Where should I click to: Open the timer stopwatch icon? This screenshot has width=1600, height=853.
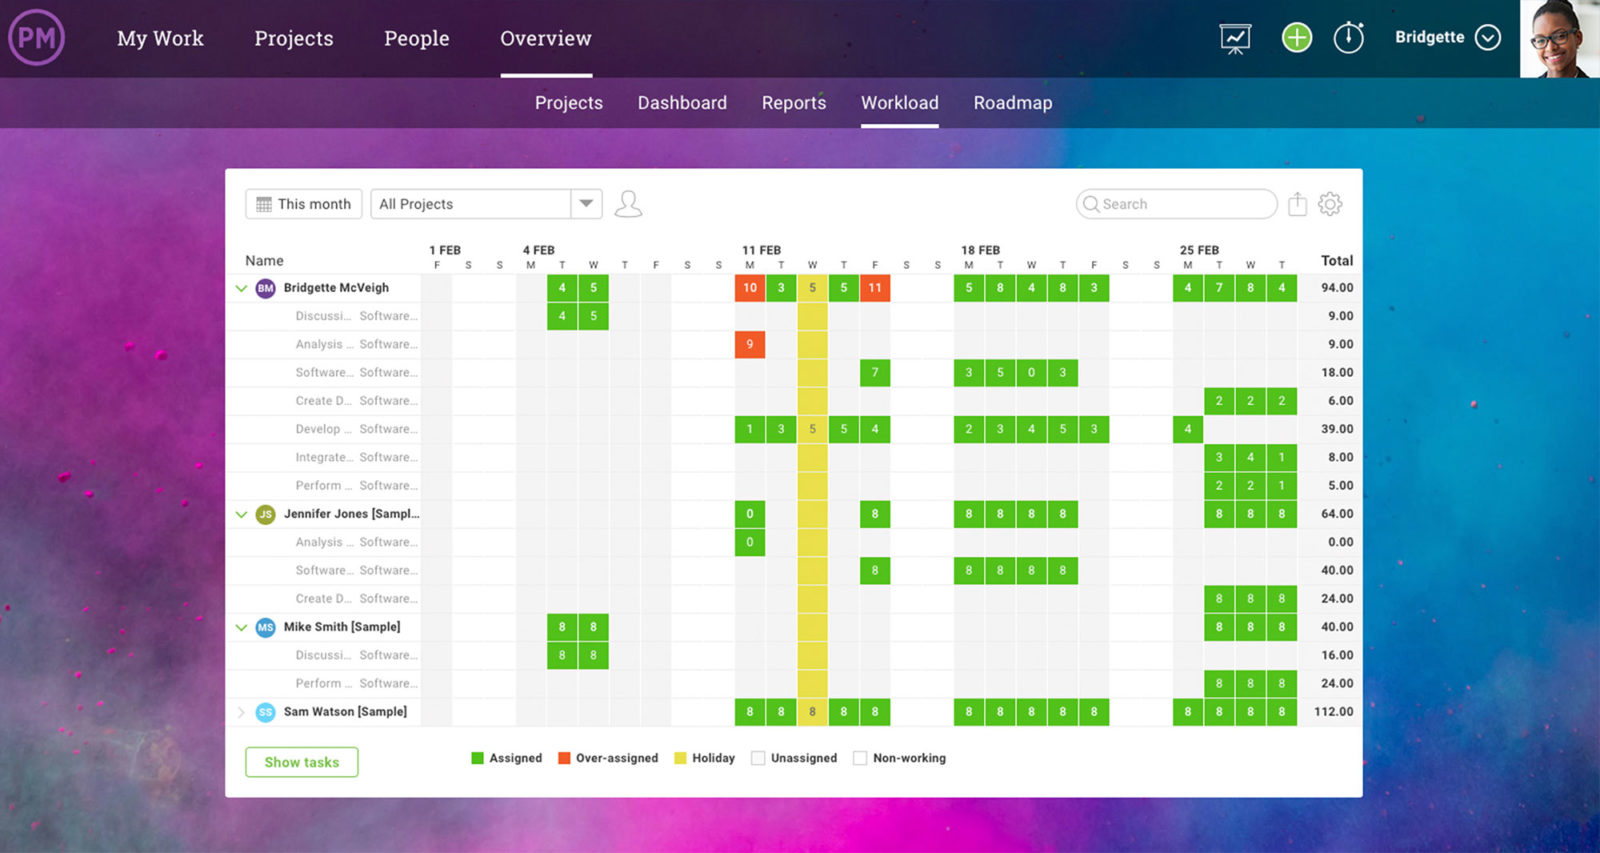coord(1349,38)
